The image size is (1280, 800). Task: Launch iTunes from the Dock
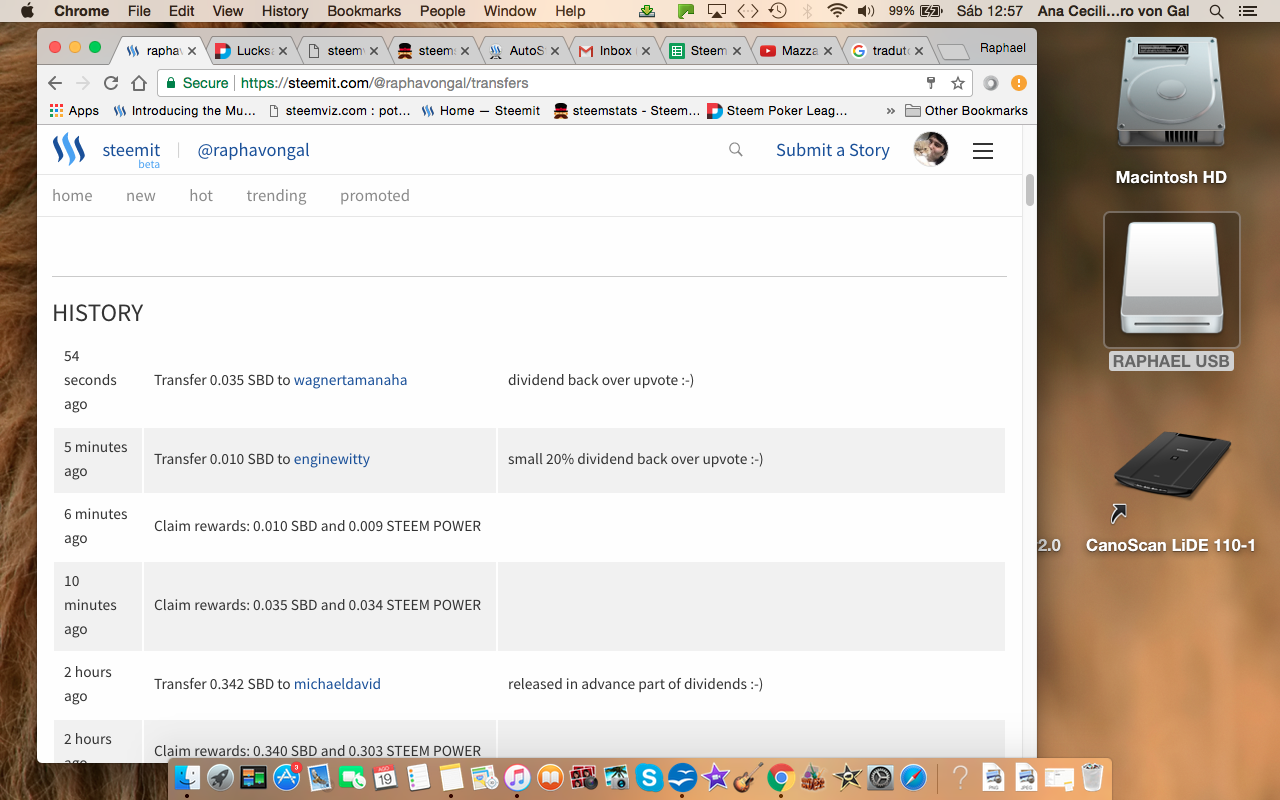pos(517,777)
